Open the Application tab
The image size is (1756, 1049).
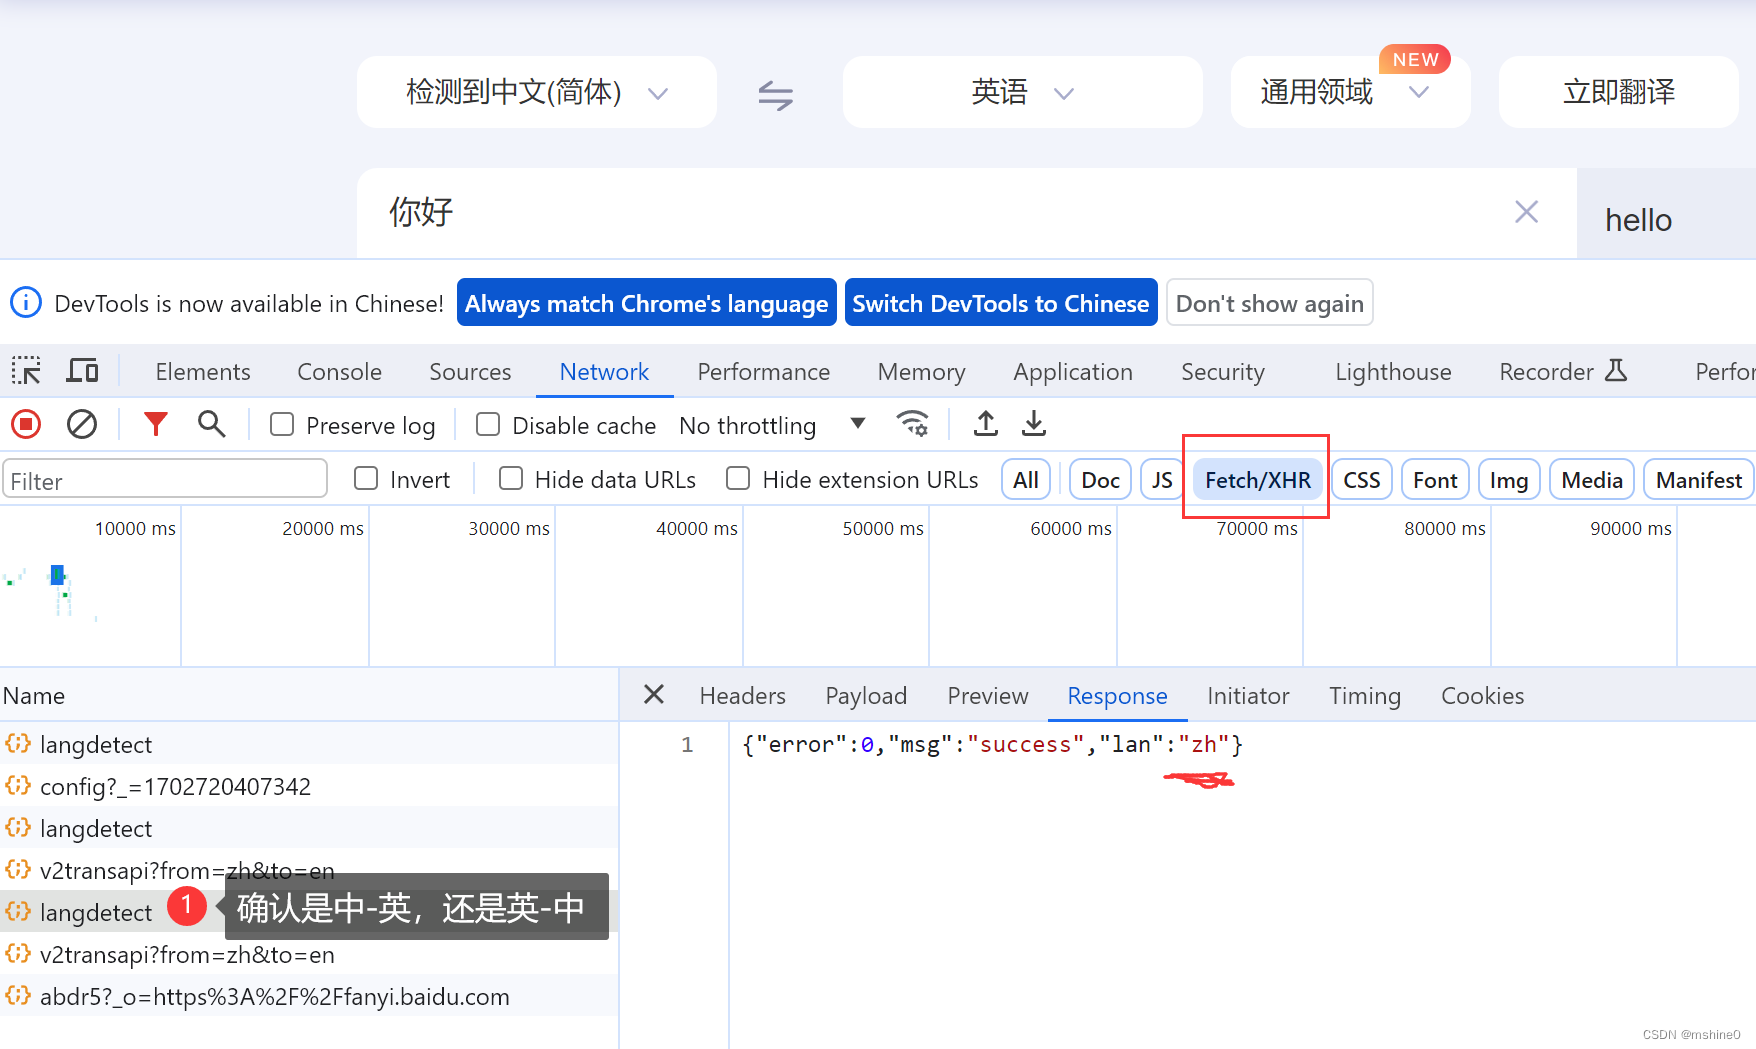pos(1073,371)
